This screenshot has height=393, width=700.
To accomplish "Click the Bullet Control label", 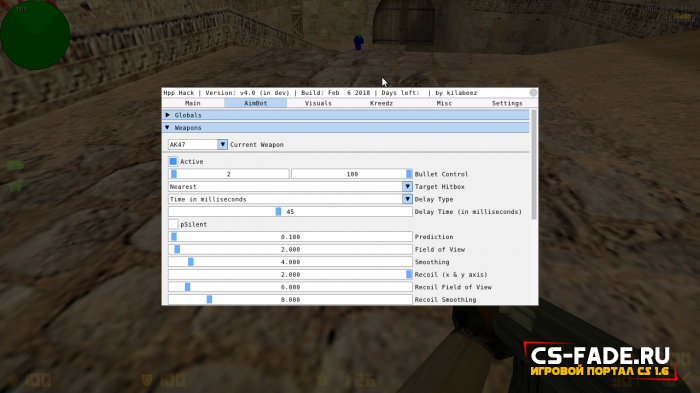I will pyautogui.click(x=441, y=174).
